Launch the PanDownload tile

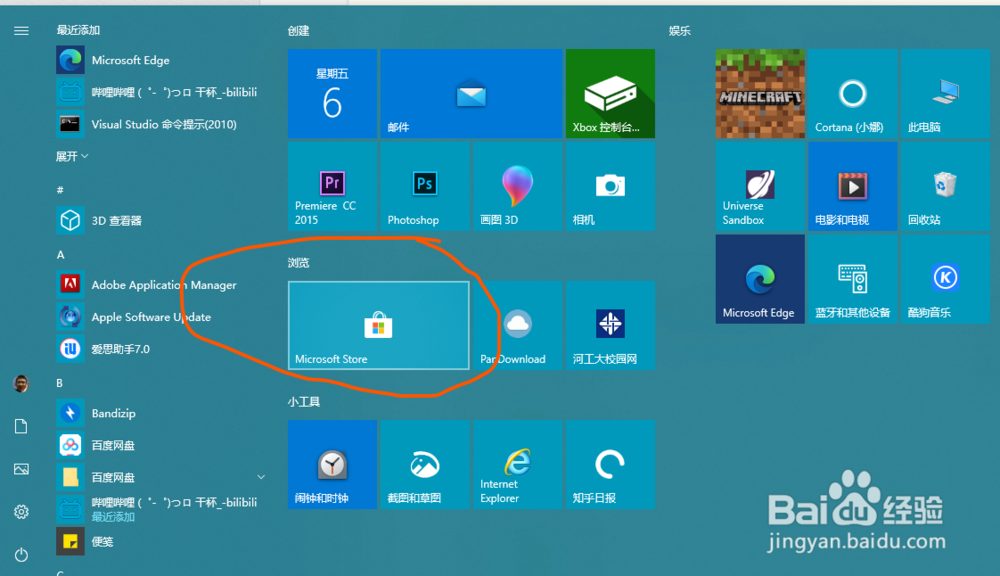(x=517, y=325)
